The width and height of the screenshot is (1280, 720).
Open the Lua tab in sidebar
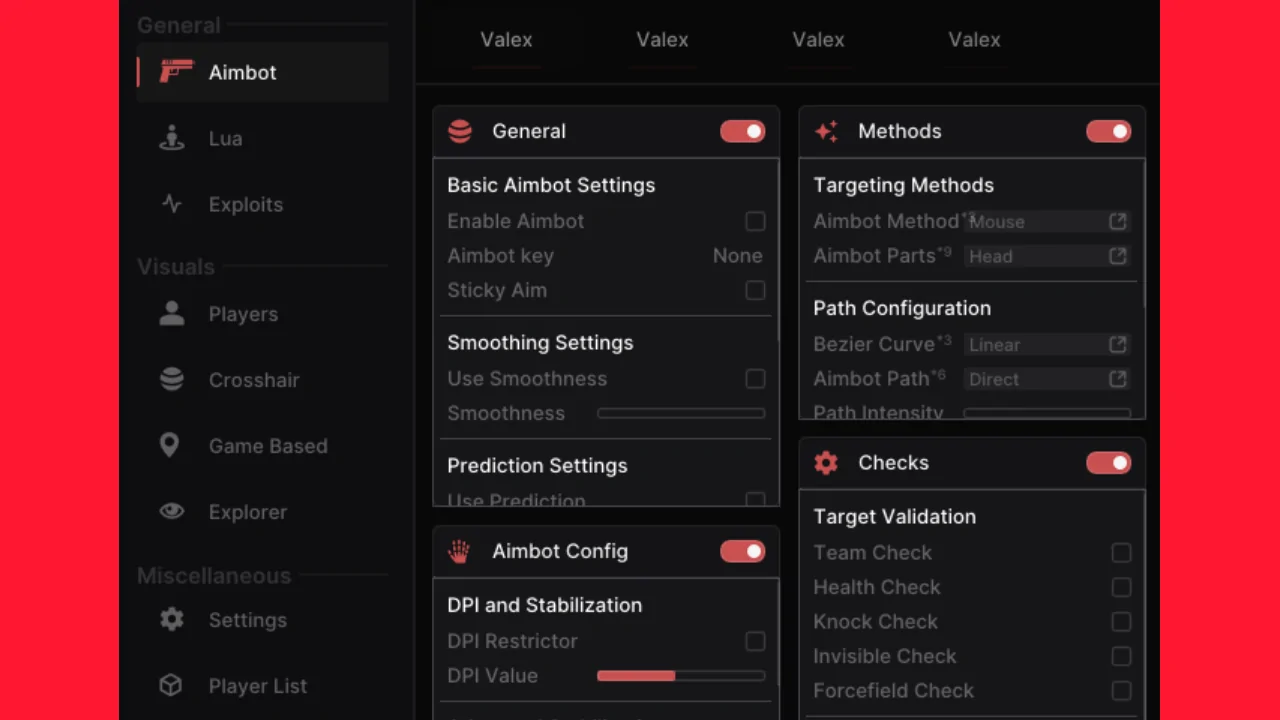click(262, 138)
